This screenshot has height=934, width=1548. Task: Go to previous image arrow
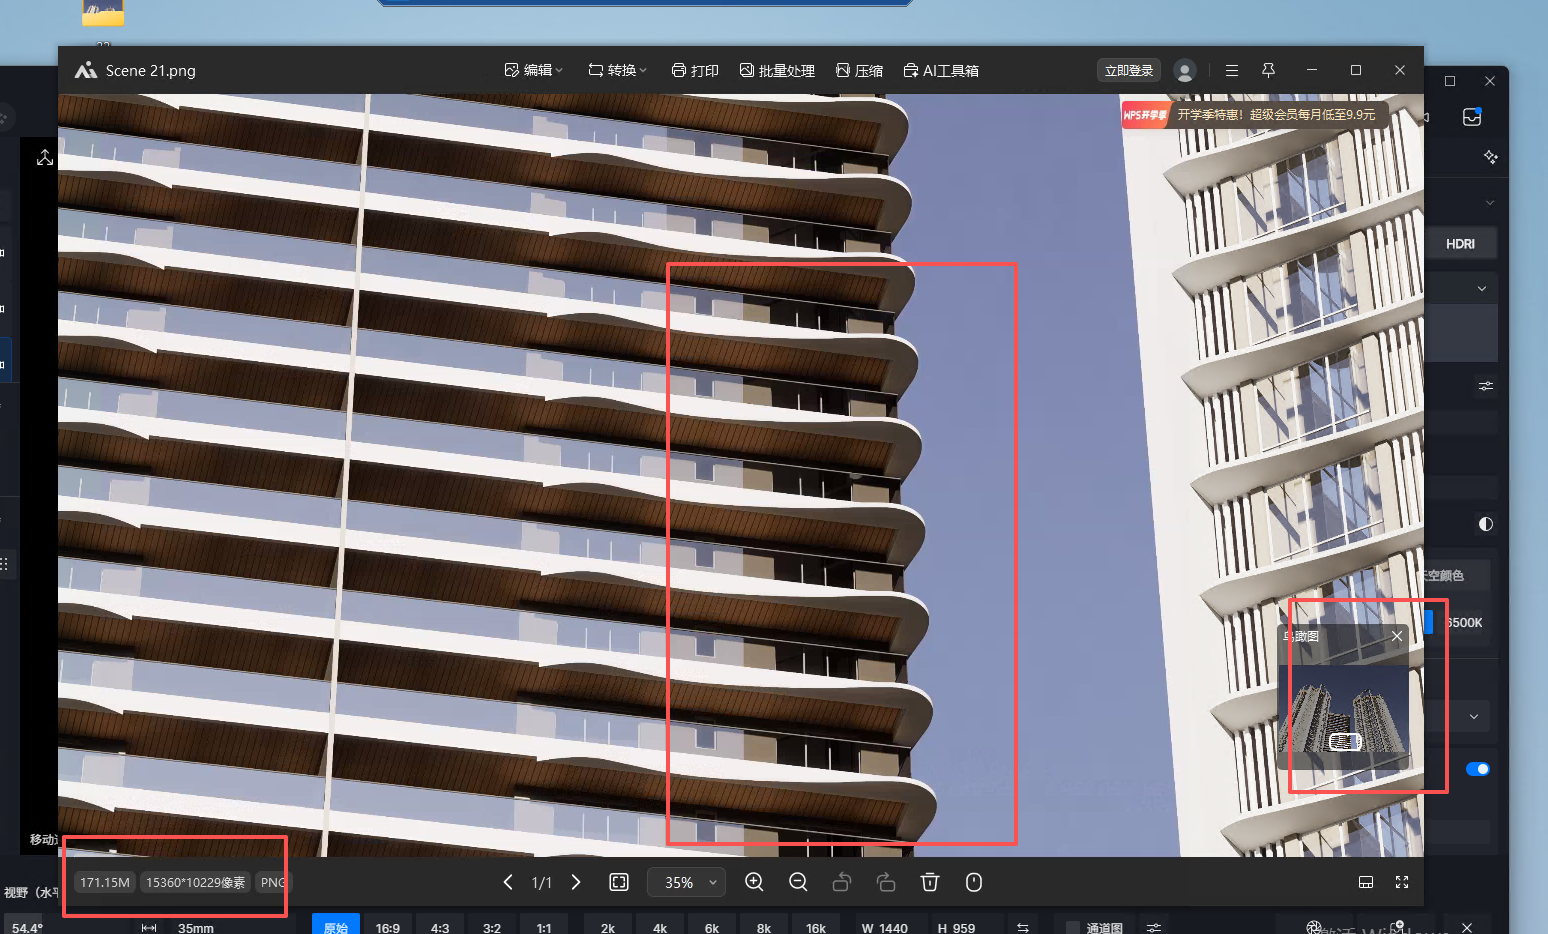coord(508,882)
